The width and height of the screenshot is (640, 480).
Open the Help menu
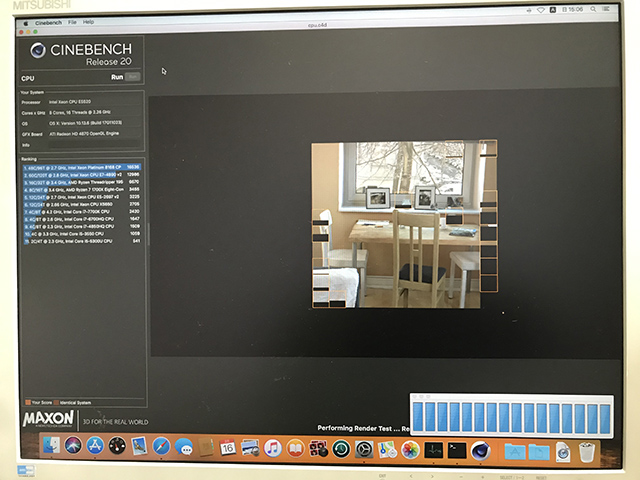[88, 22]
